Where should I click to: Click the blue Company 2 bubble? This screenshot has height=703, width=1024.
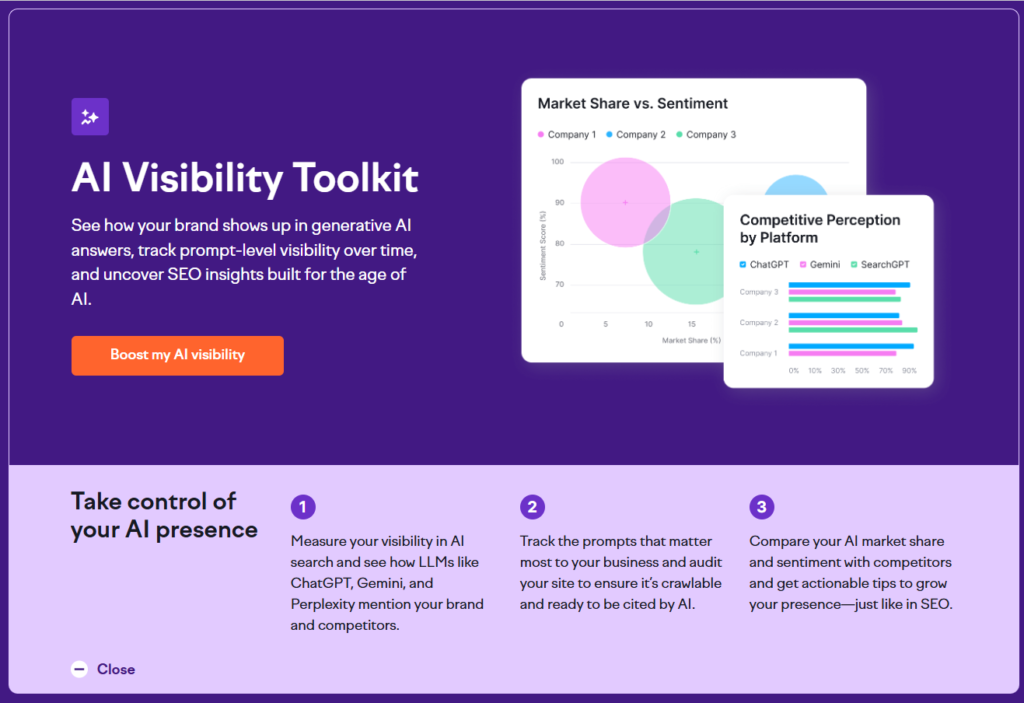coord(795,190)
